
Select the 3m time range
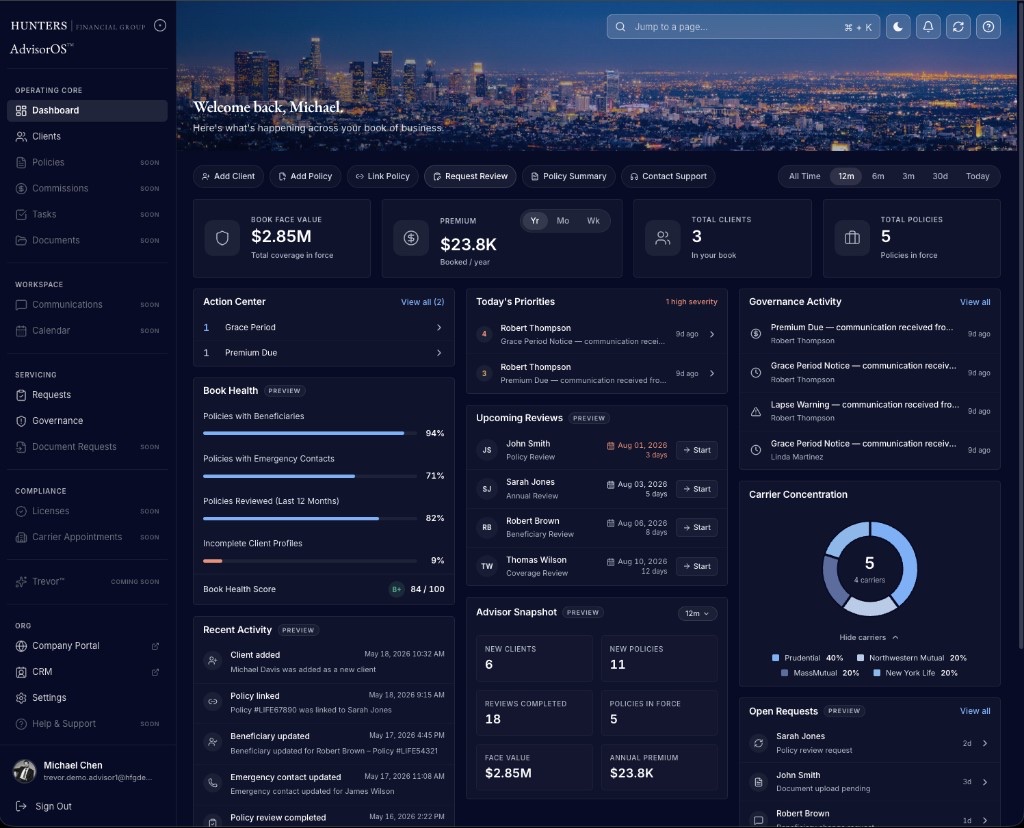[x=908, y=176]
